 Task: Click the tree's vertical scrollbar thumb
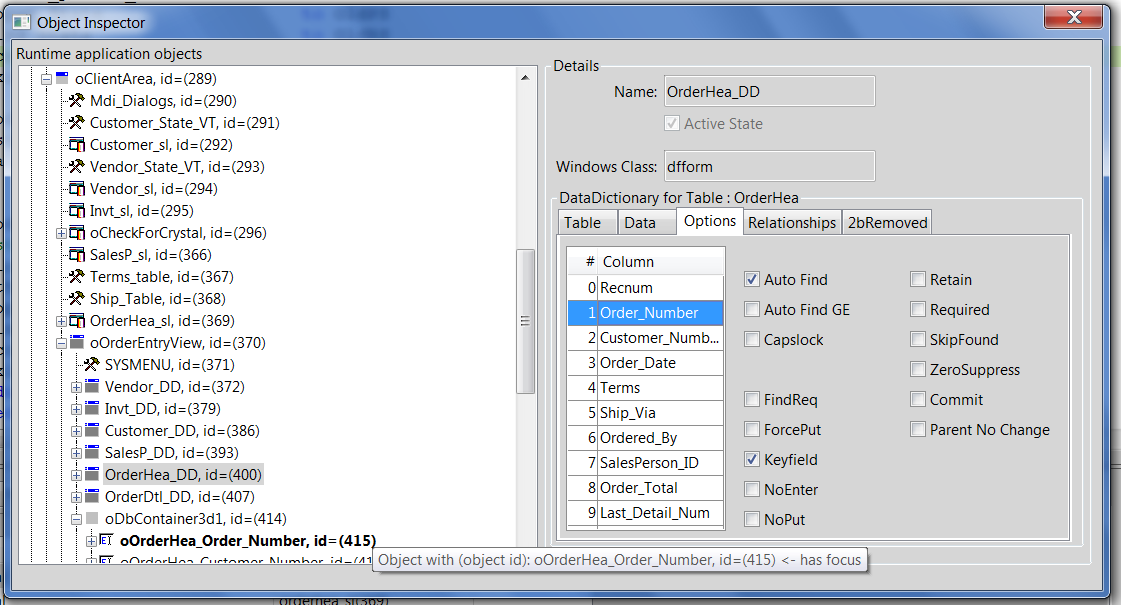[525, 320]
